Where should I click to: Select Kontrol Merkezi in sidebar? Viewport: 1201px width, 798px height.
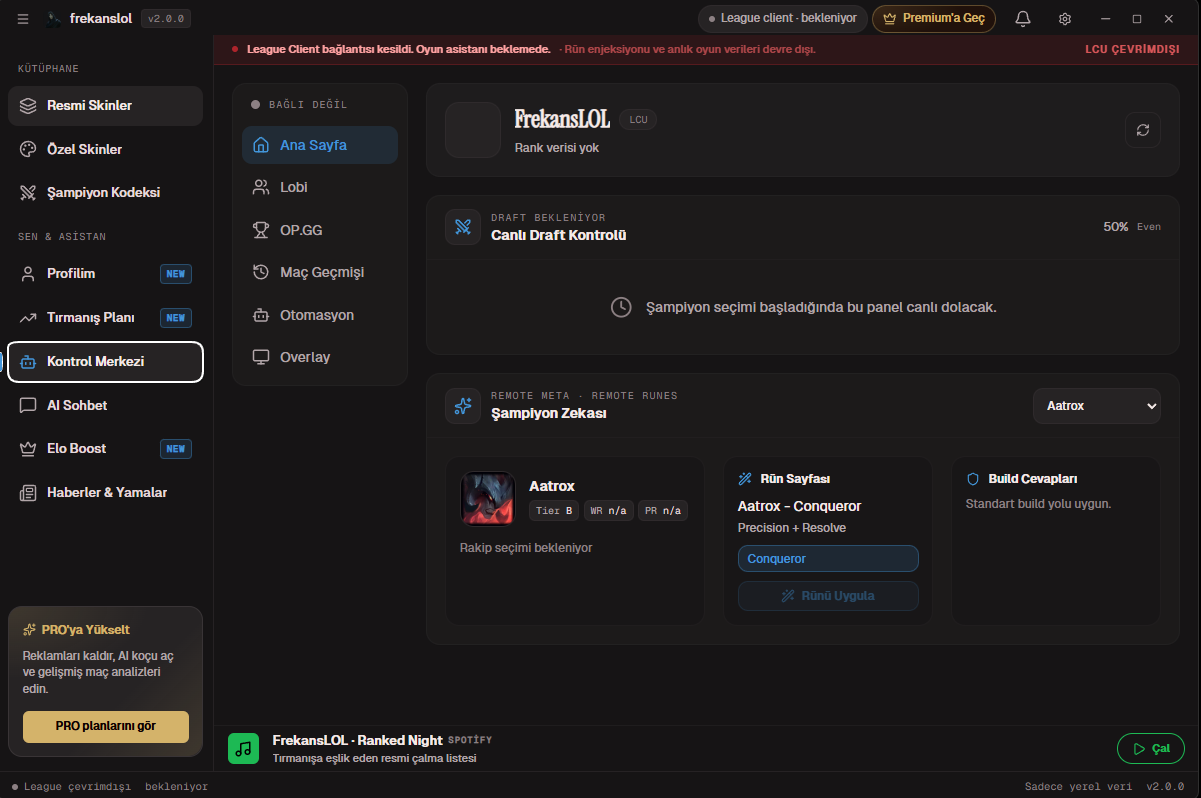[105, 361]
